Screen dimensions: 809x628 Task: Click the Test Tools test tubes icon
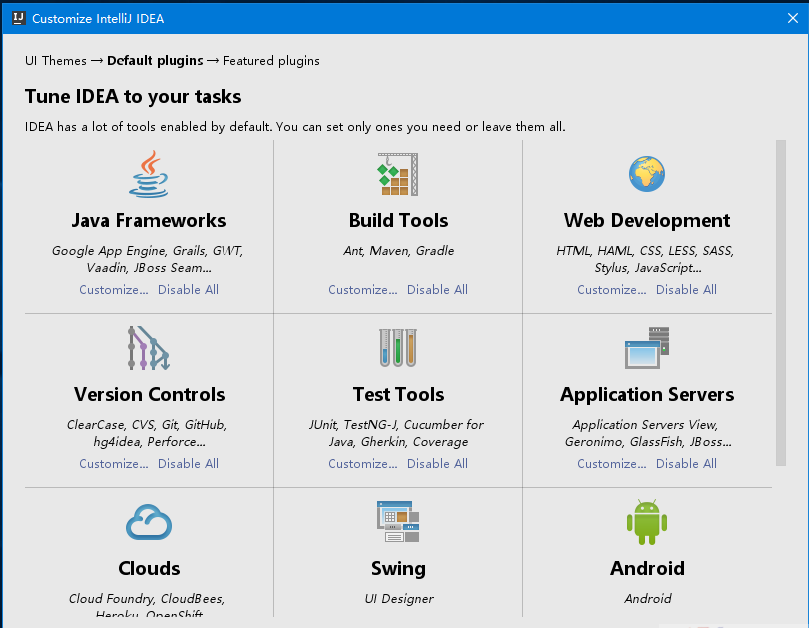[x=398, y=348]
